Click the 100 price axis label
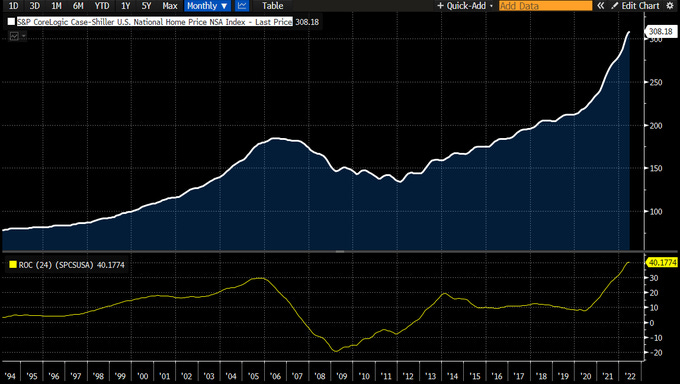Screen dimensions: 680x384 tap(656, 211)
